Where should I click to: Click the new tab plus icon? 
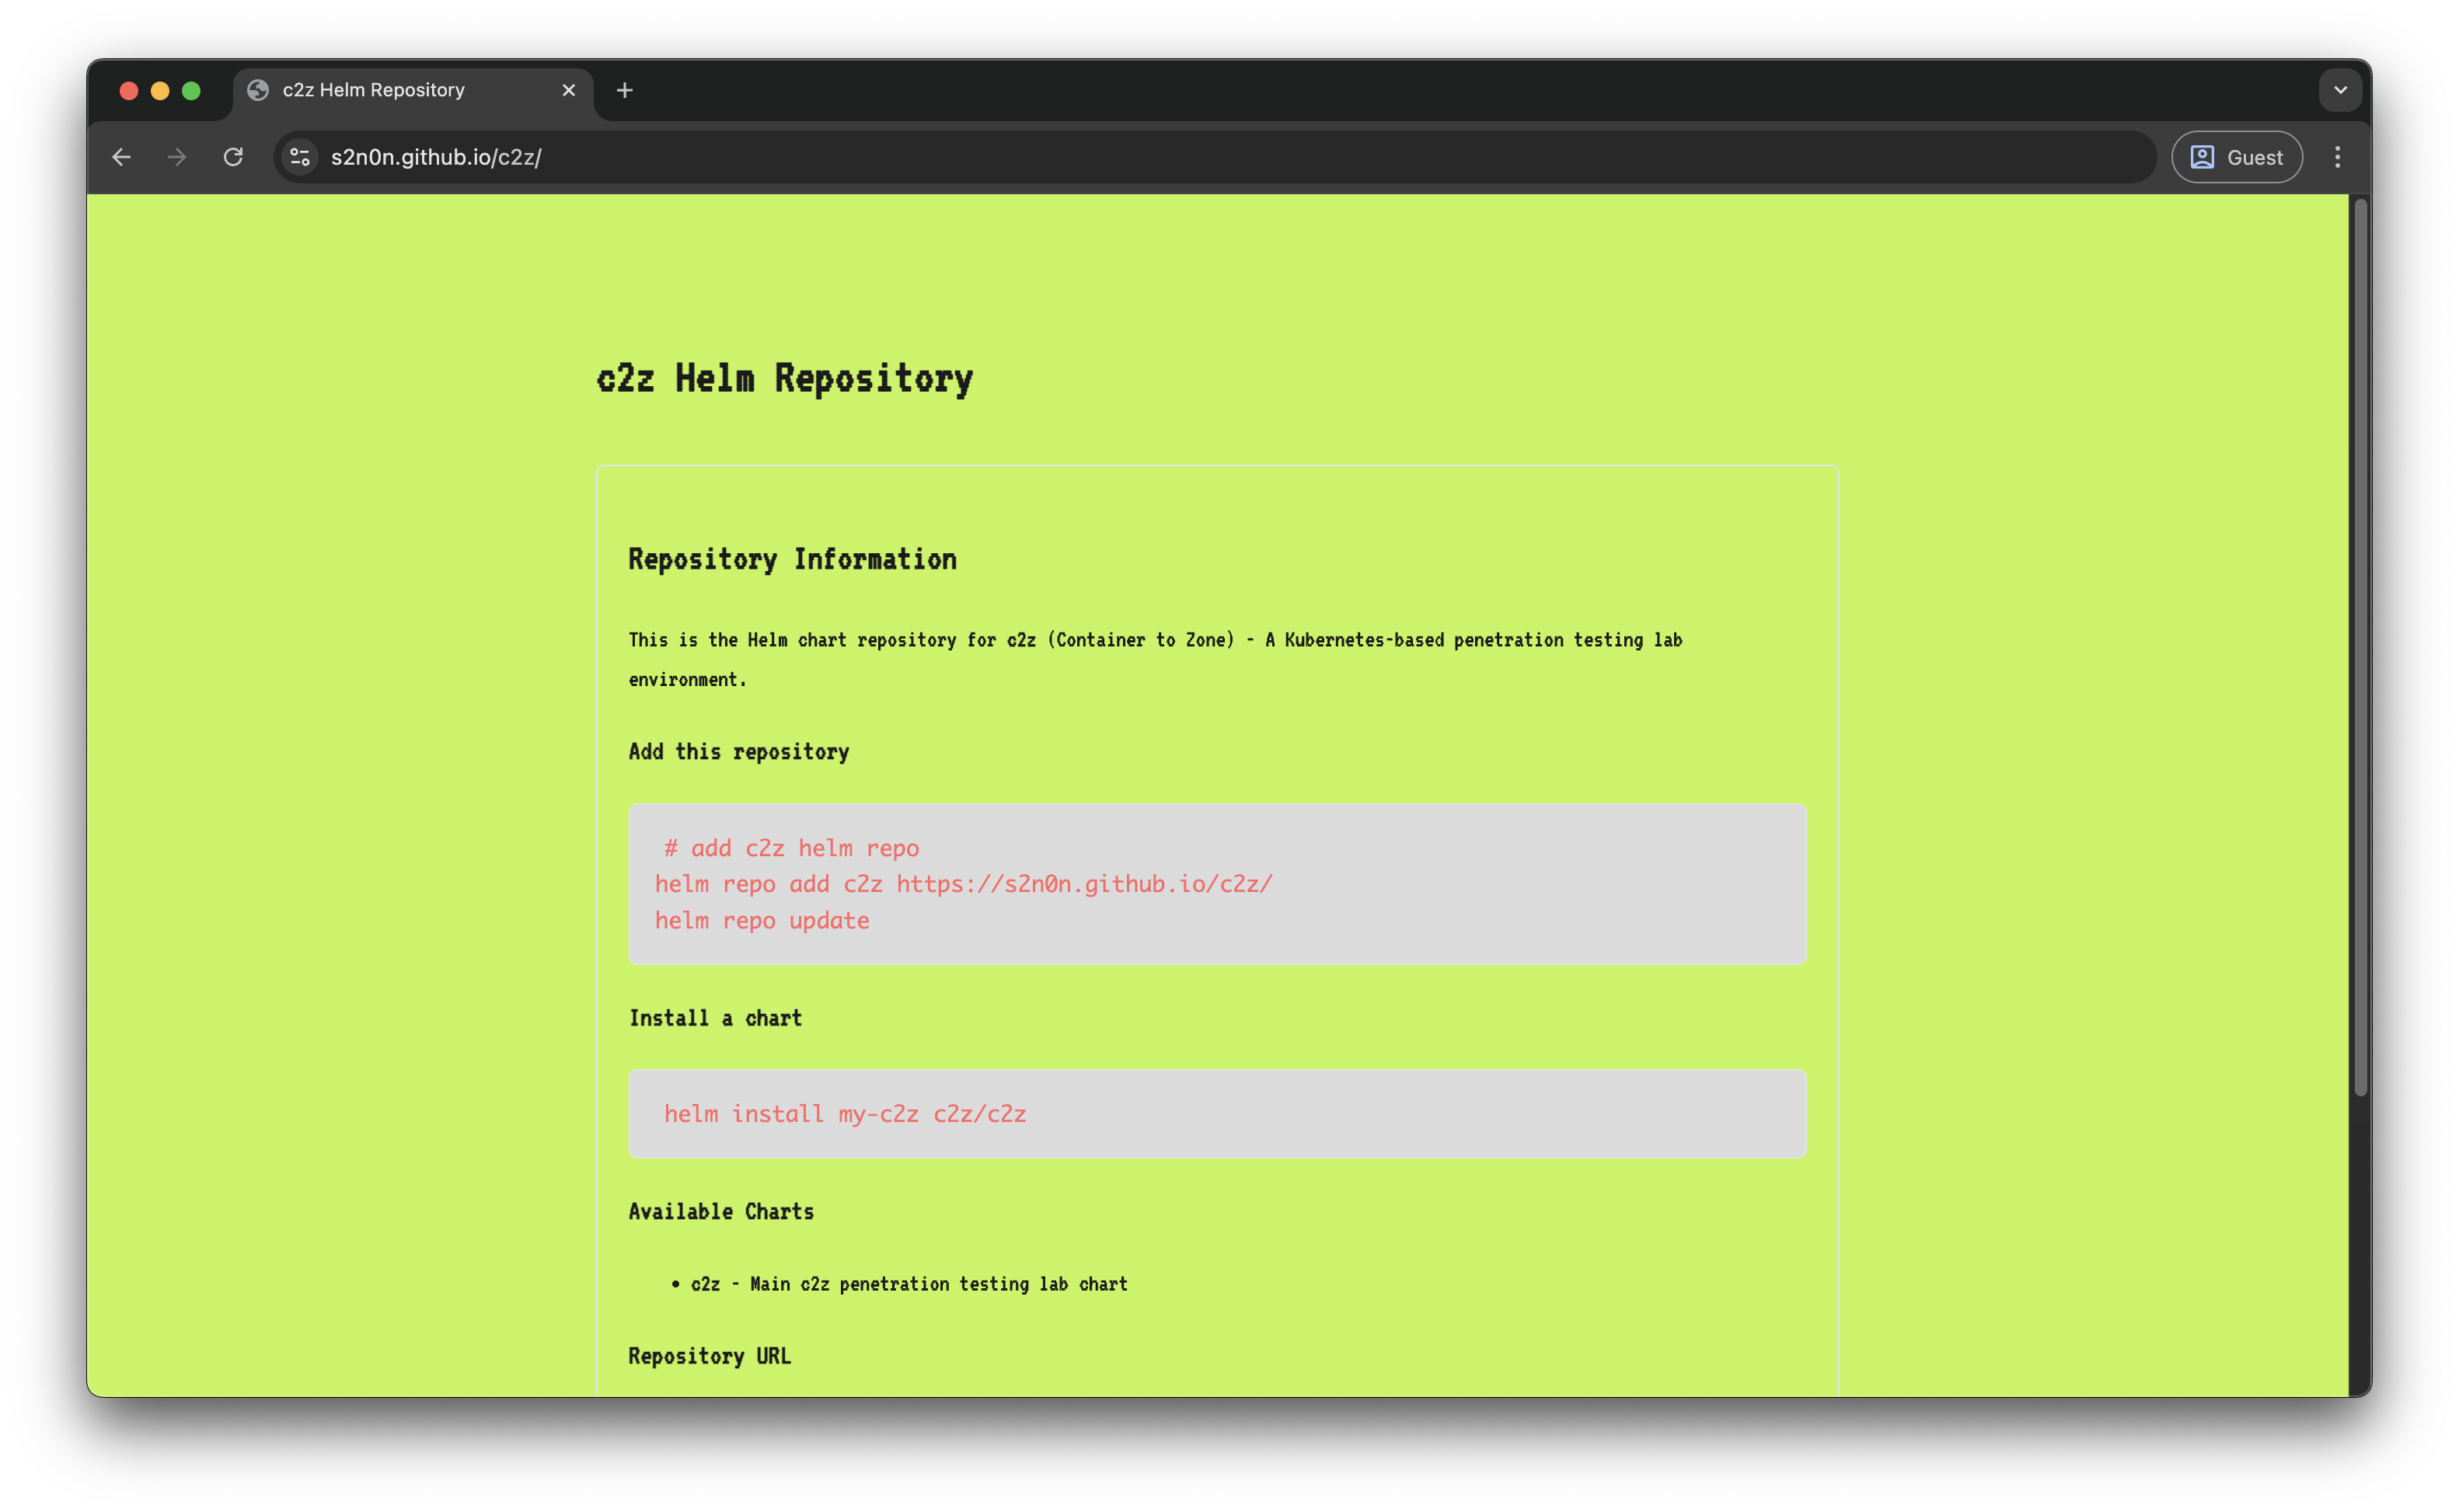625,90
